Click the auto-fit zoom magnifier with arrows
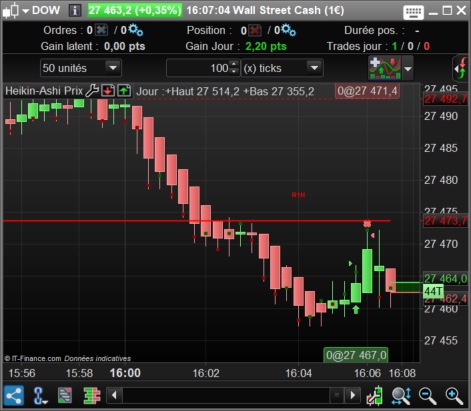Viewport: 471px width, 411px height. point(401,396)
